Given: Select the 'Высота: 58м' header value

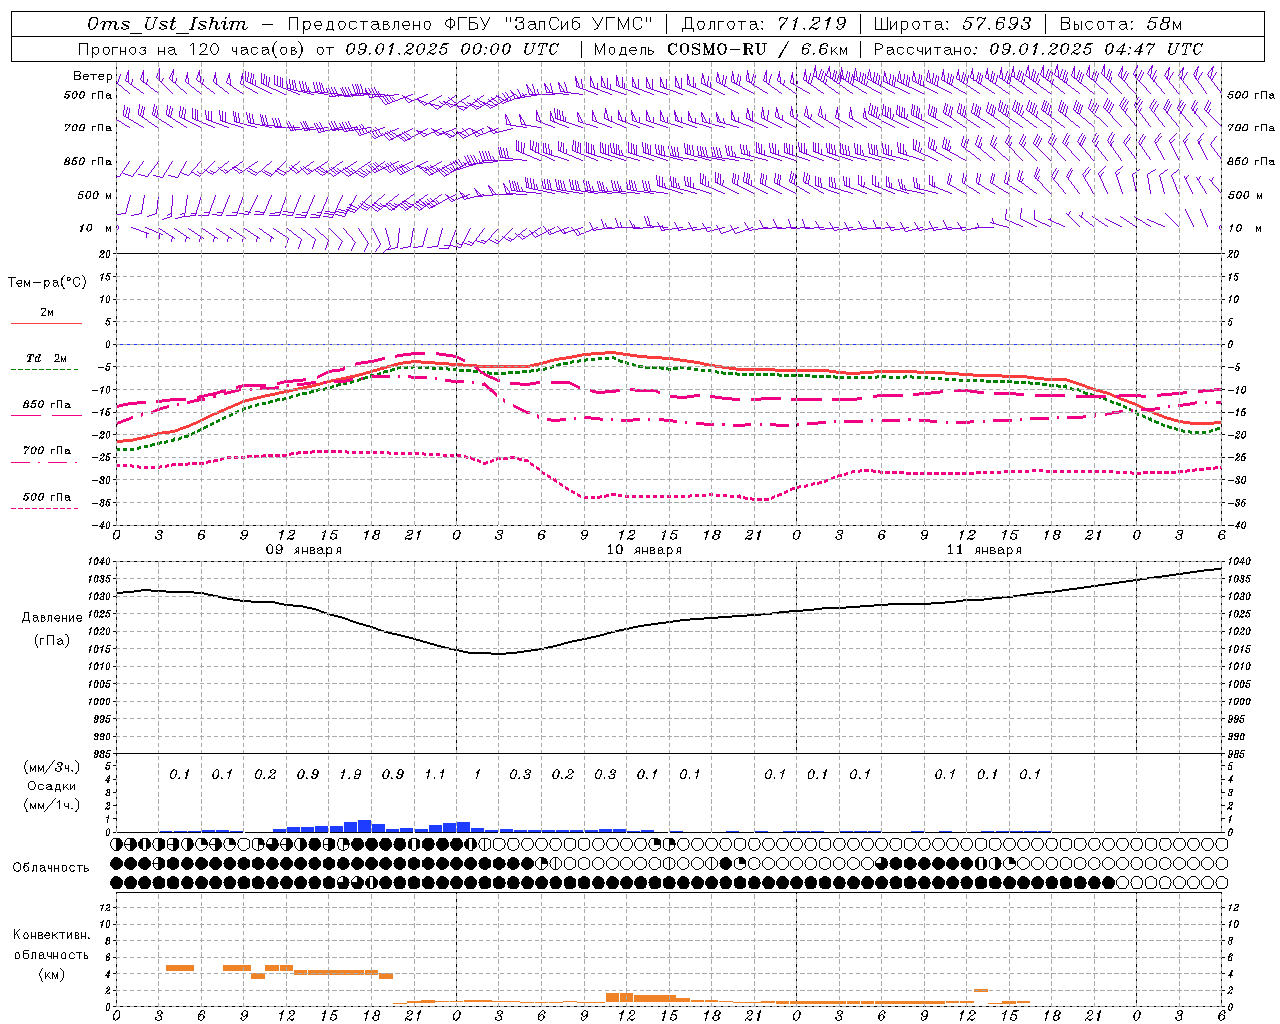Looking at the screenshot, I should click(1120, 24).
